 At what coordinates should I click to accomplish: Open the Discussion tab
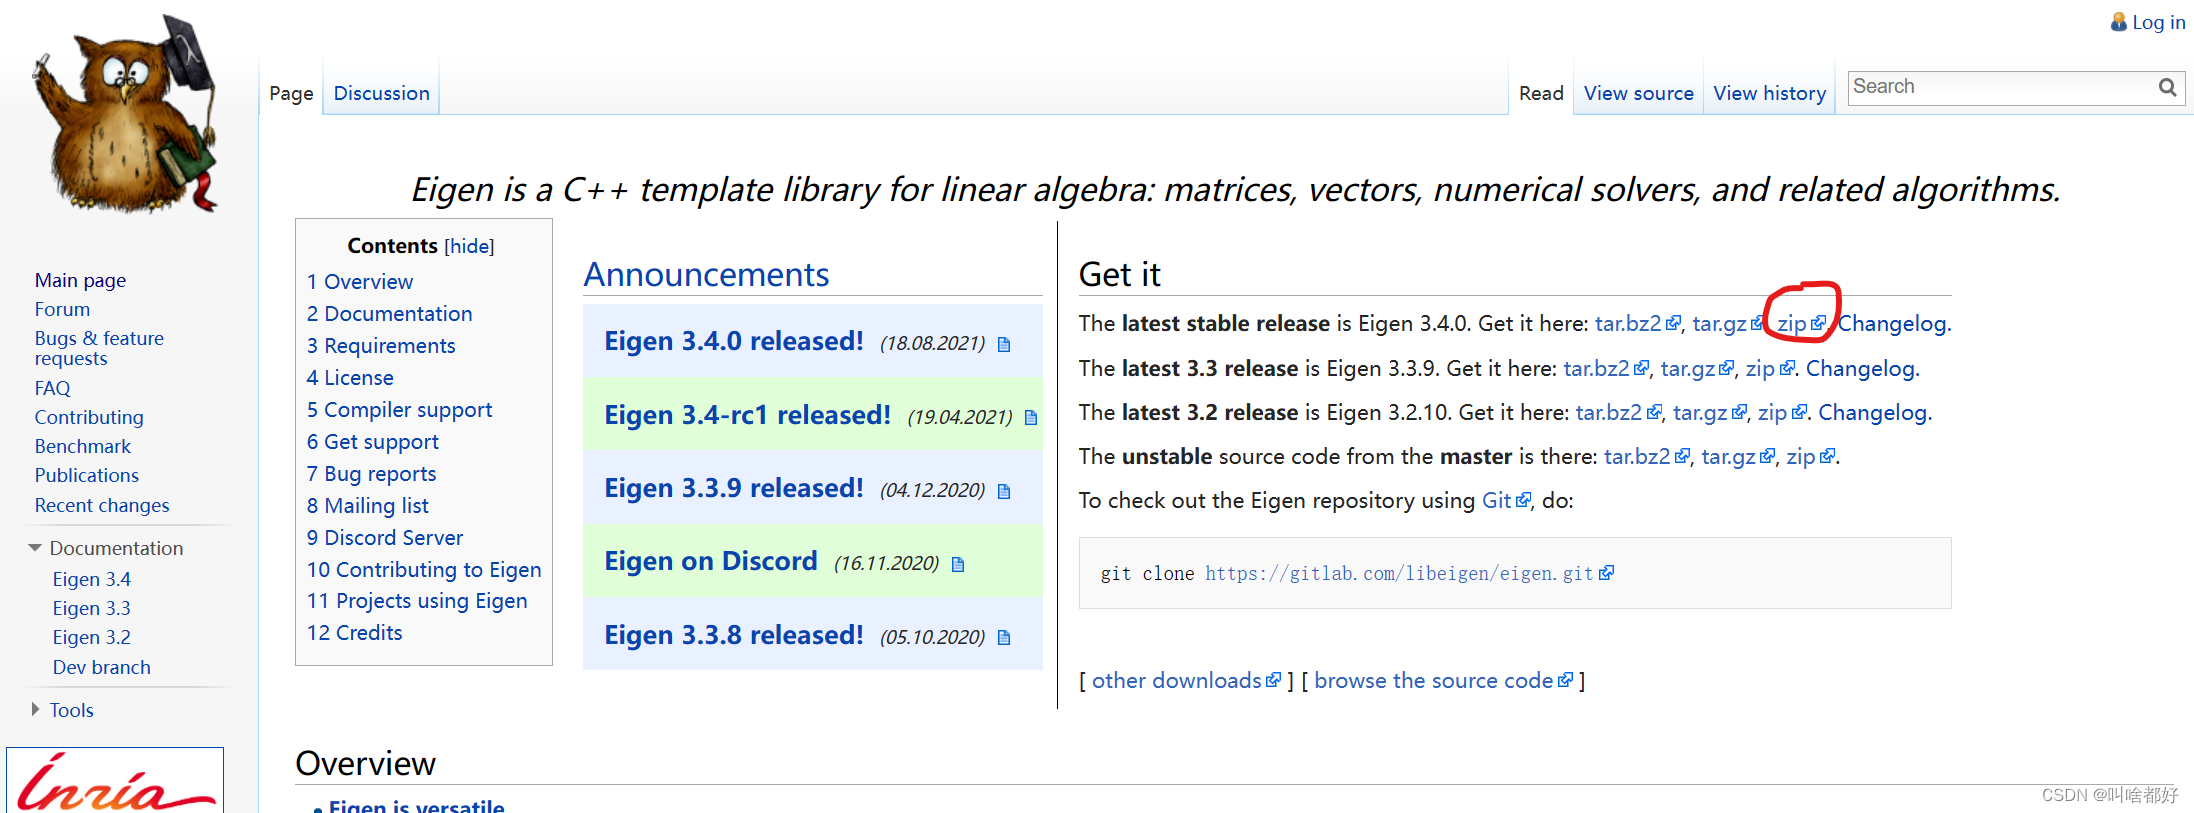(x=381, y=93)
